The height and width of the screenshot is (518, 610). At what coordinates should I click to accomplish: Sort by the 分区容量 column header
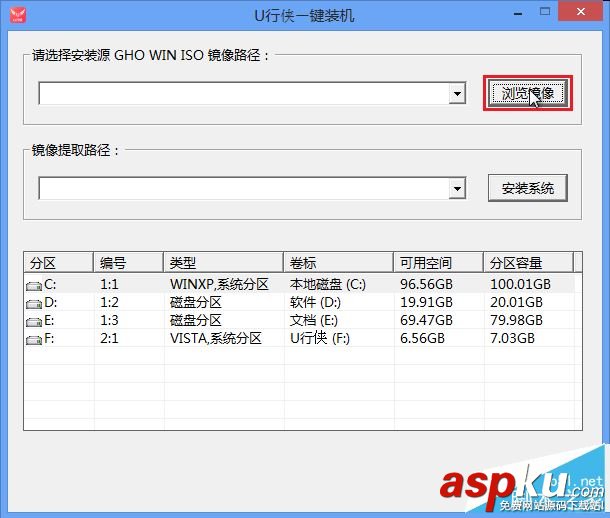point(528,263)
